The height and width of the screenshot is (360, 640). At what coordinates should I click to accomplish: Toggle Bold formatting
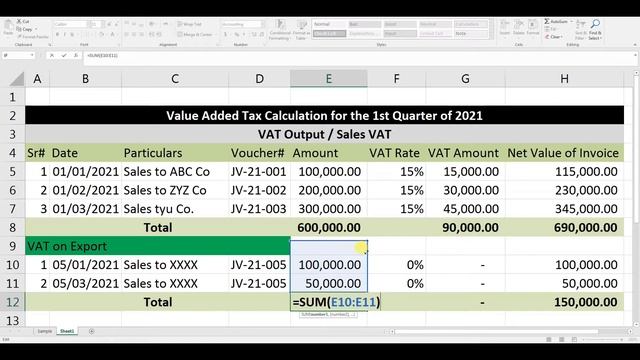(x=57, y=34)
